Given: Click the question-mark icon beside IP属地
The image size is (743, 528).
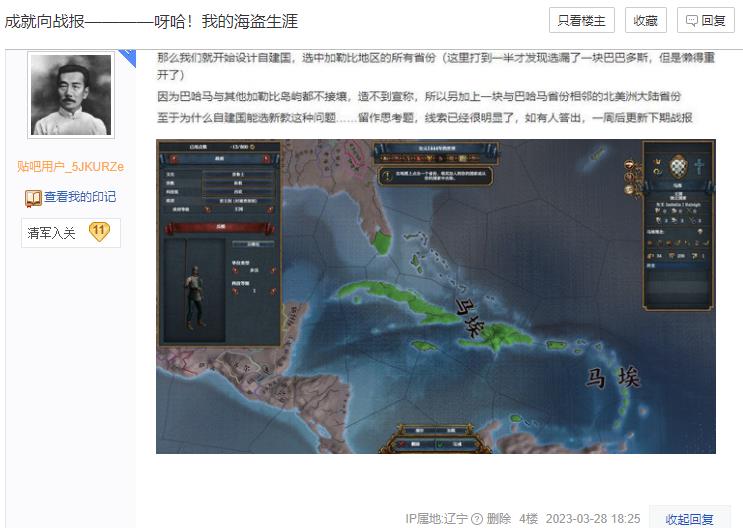Looking at the screenshot, I should [x=477, y=519].
